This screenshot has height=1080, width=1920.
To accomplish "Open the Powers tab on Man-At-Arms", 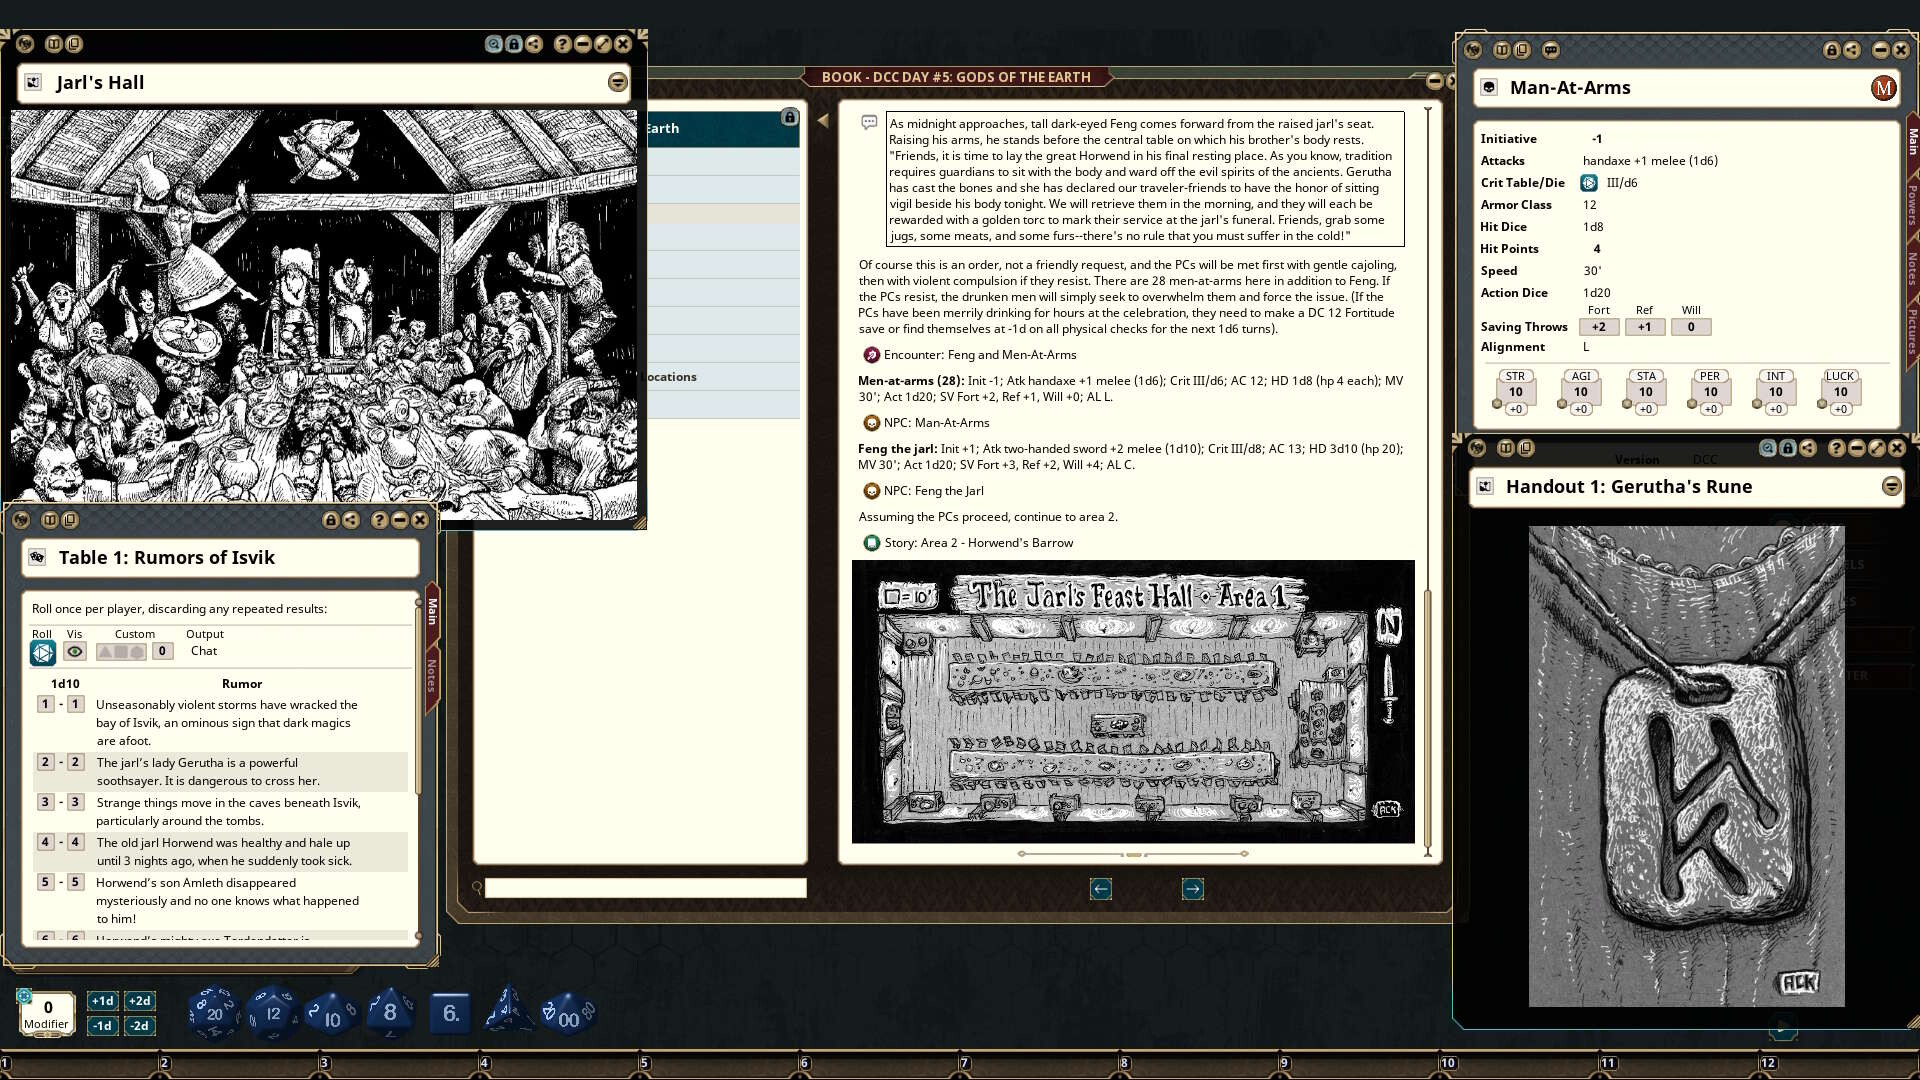I will pyautogui.click(x=1911, y=205).
